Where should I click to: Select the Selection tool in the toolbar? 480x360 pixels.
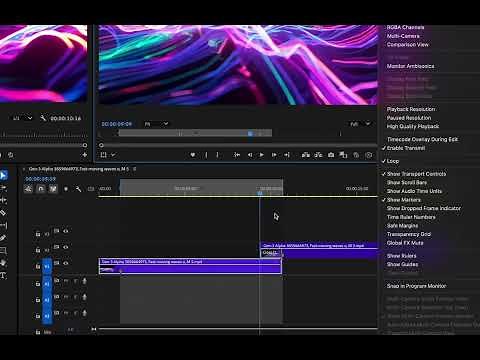(3, 175)
